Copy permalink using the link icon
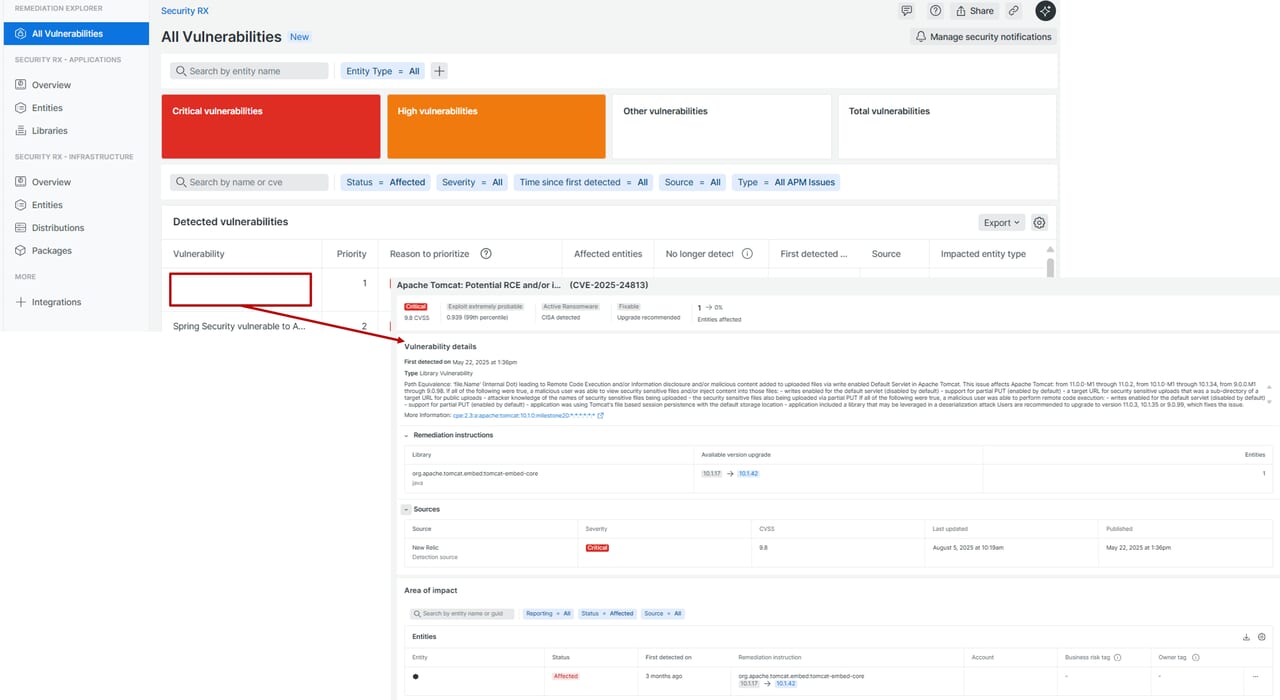 [x=1013, y=11]
